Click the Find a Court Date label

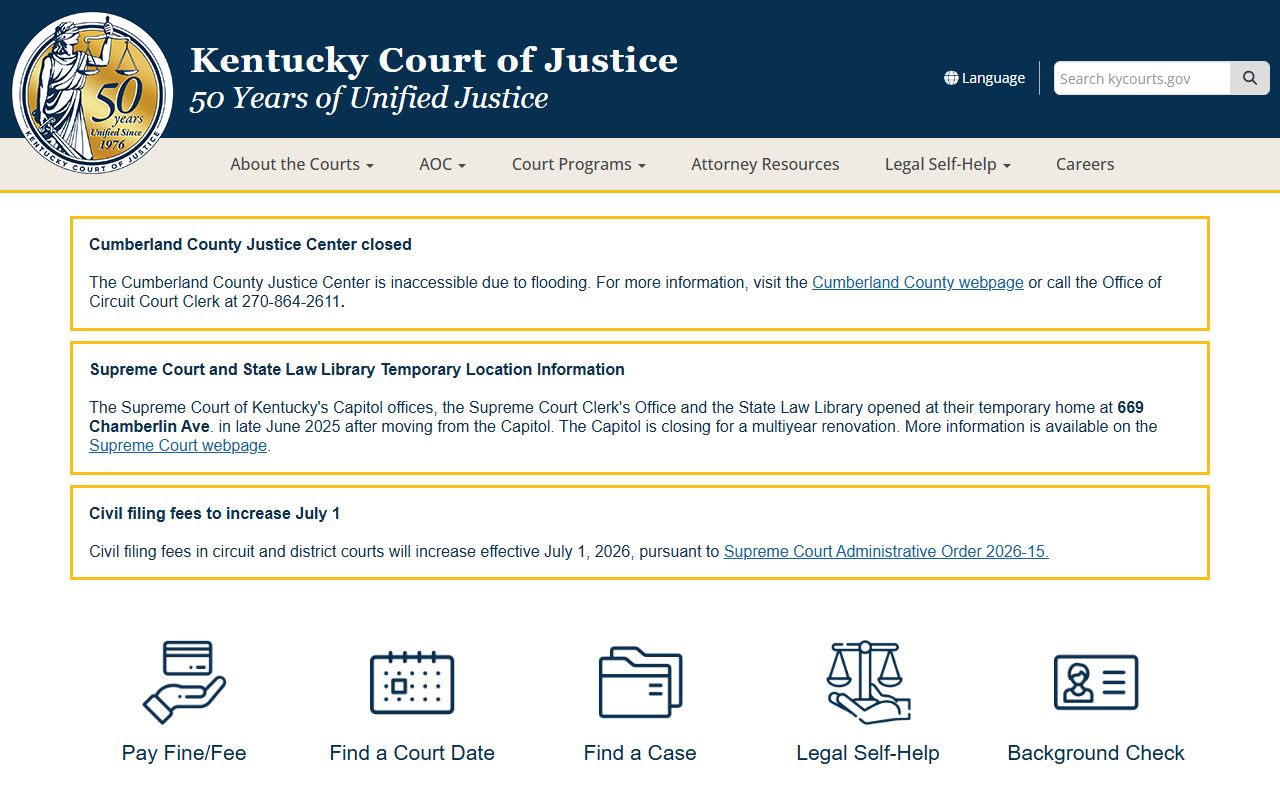[412, 753]
